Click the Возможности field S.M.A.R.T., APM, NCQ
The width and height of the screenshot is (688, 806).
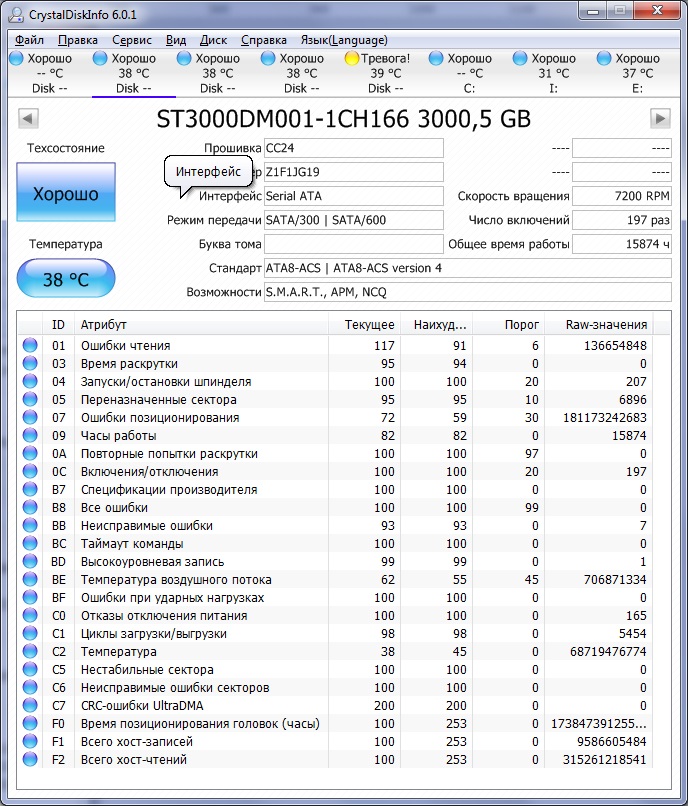tap(467, 292)
